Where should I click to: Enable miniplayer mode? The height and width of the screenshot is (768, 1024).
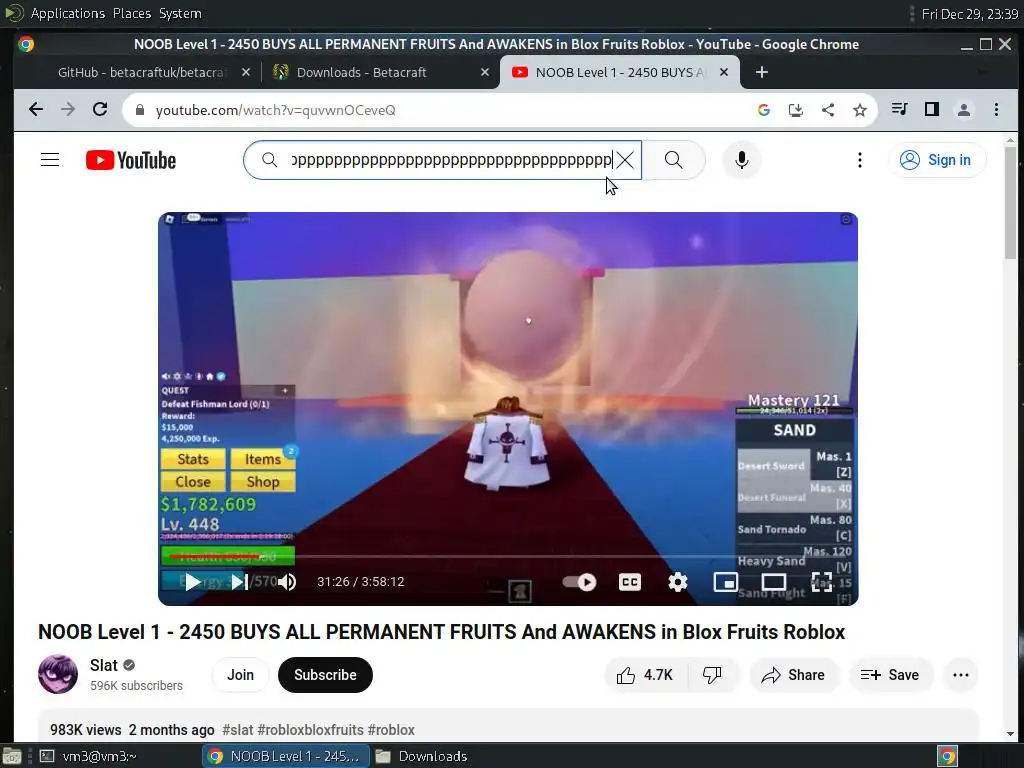(x=726, y=582)
